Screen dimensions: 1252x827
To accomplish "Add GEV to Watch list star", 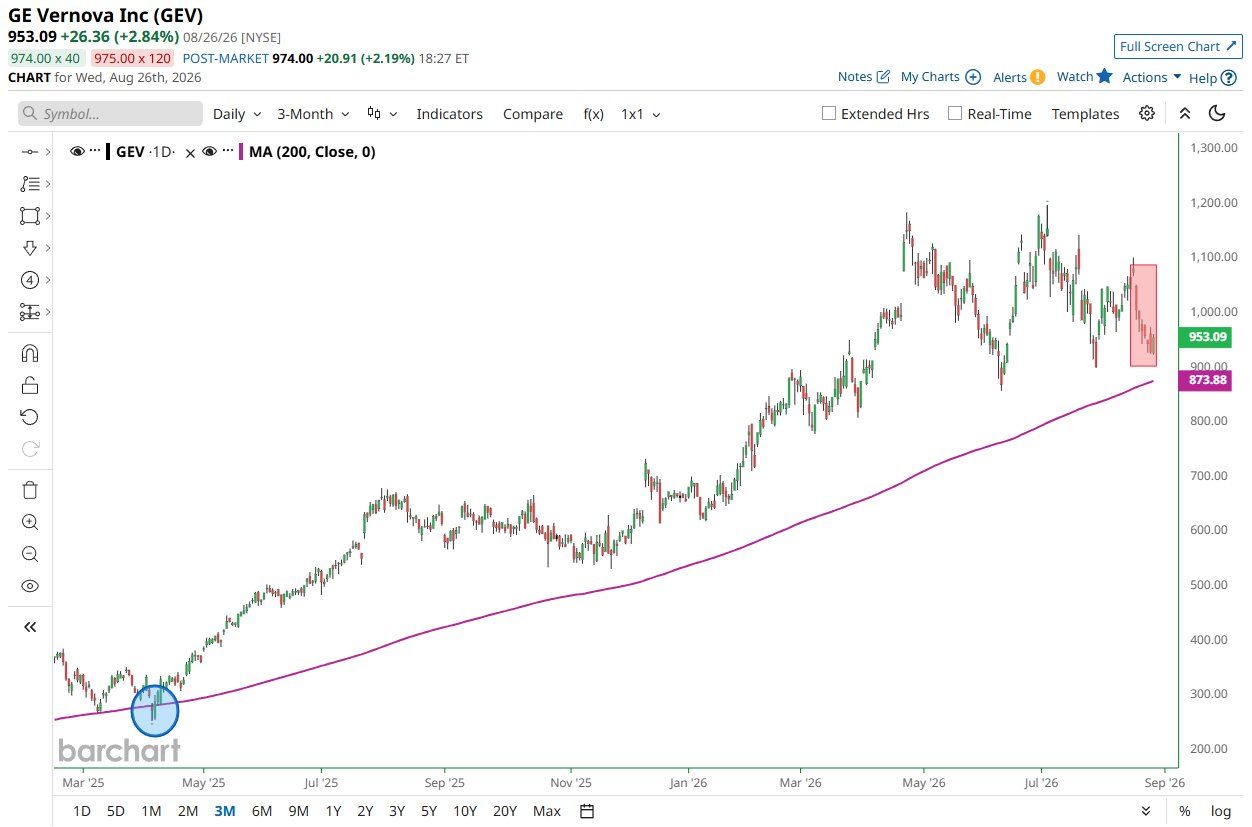I will point(1085,76).
